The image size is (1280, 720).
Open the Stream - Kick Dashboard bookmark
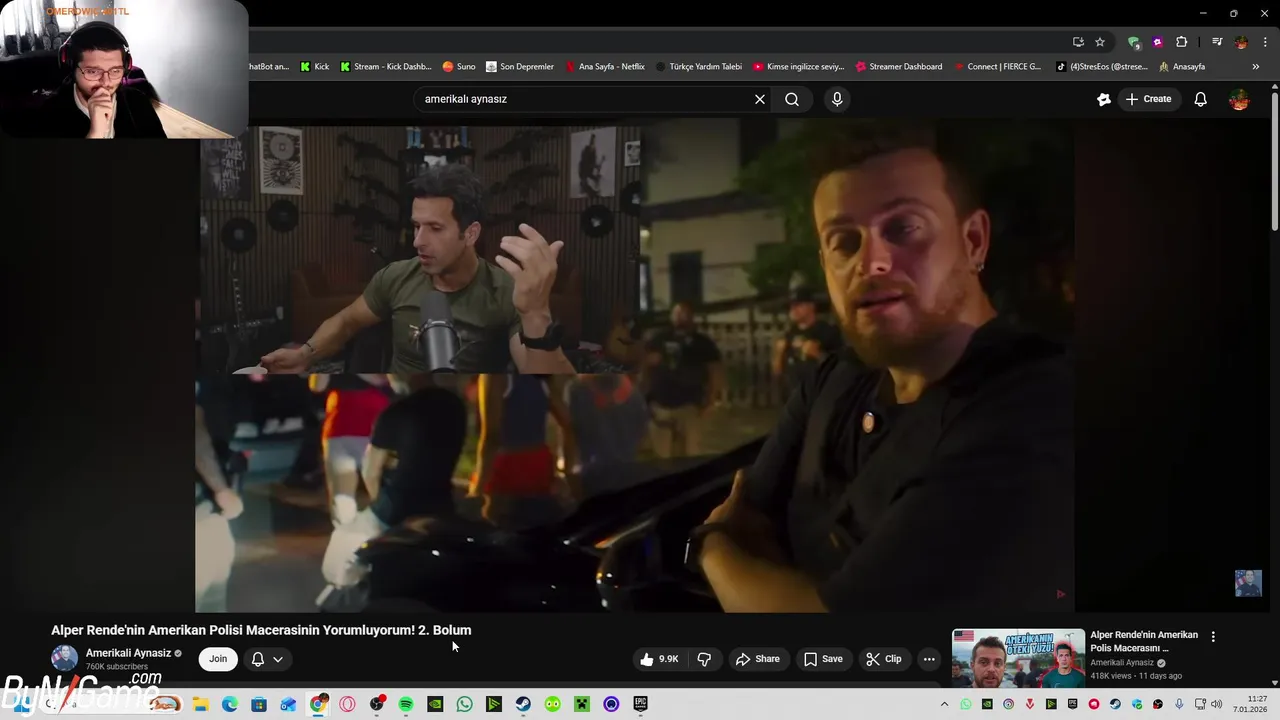click(385, 67)
